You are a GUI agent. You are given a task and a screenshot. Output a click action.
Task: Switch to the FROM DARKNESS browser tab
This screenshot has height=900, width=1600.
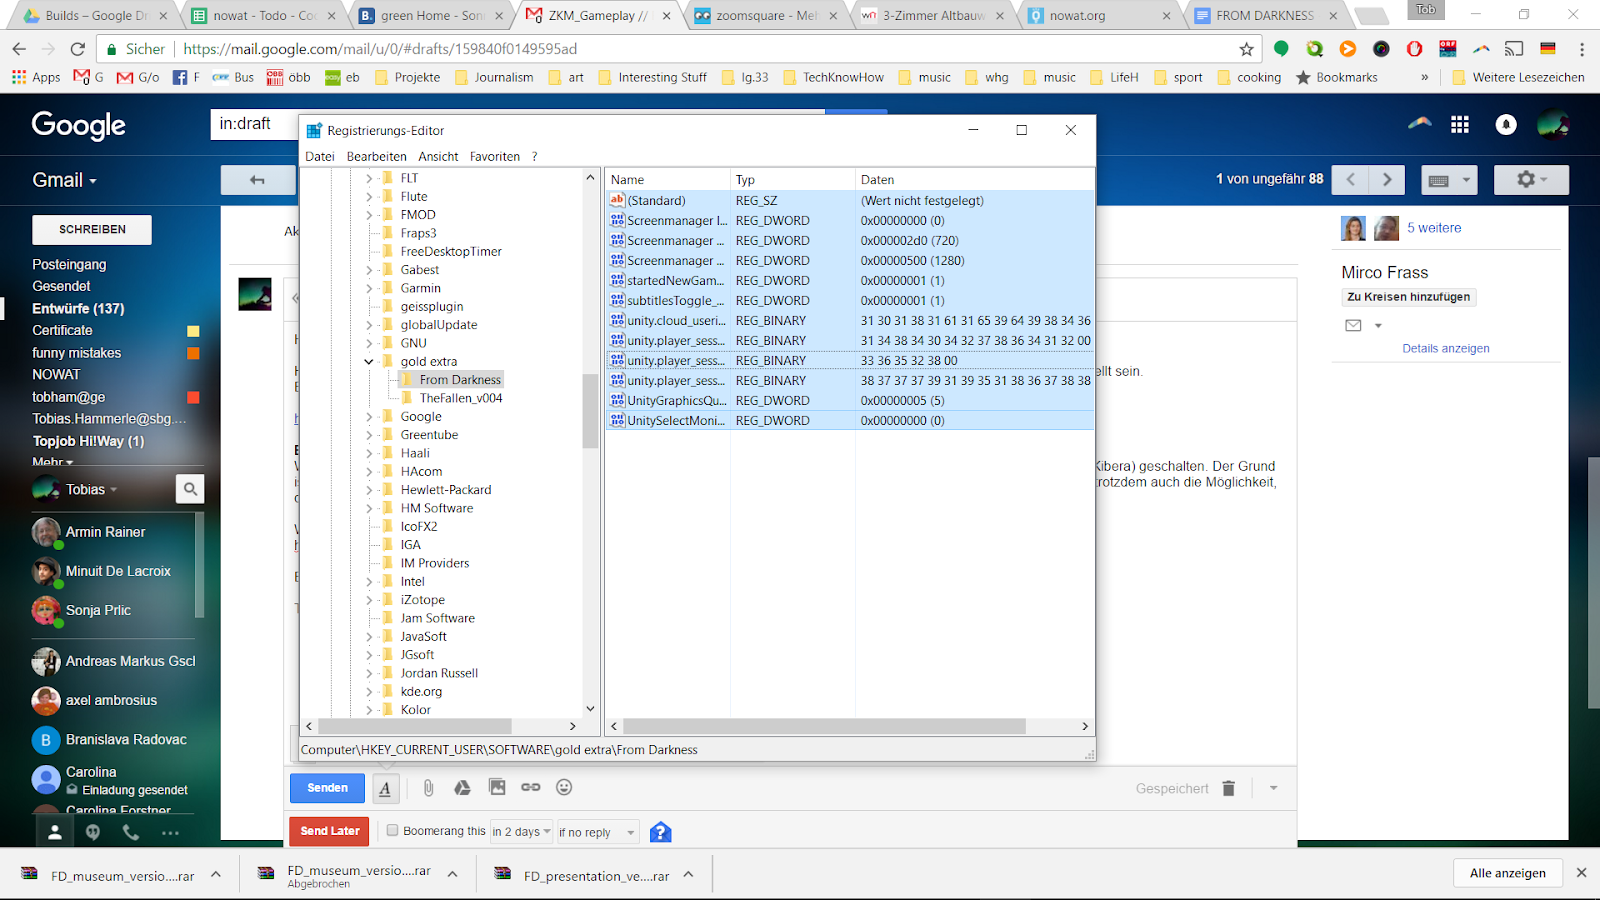(x=1265, y=15)
